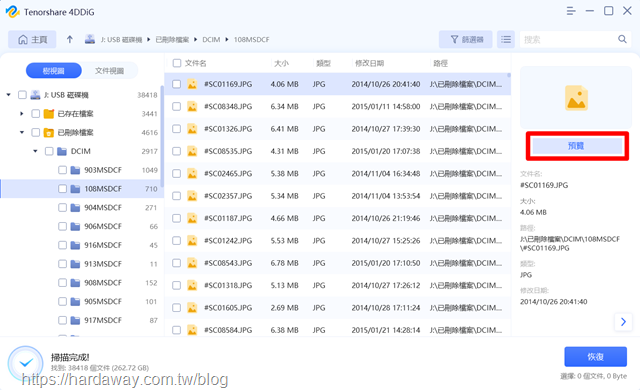Expand the existing files folder node
The height and width of the screenshot is (390, 640).
click(22, 114)
